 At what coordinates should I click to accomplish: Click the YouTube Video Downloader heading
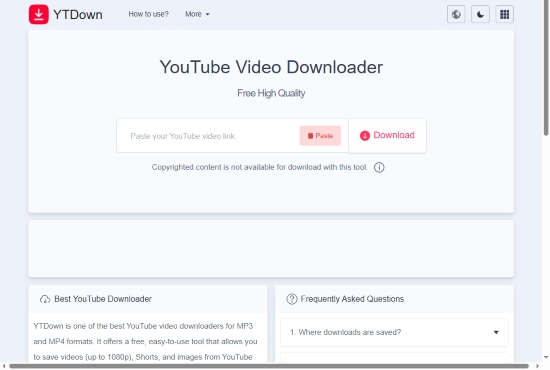[x=271, y=67]
